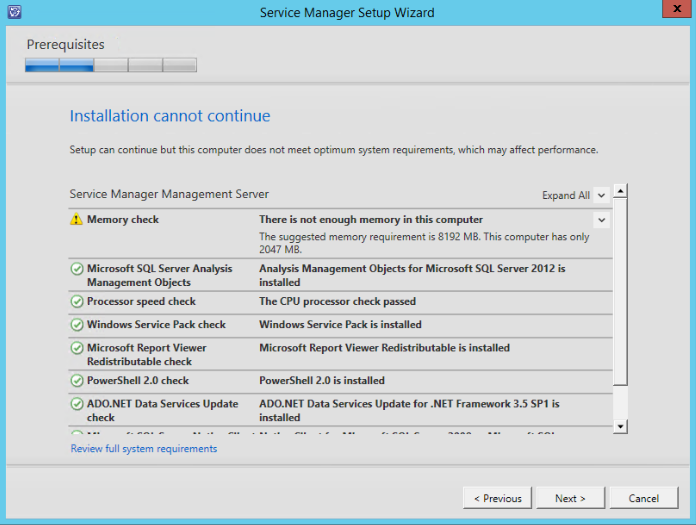The height and width of the screenshot is (525, 696).
Task: Click the green check icon beside Windows Service Pack check
Action: tap(77, 325)
